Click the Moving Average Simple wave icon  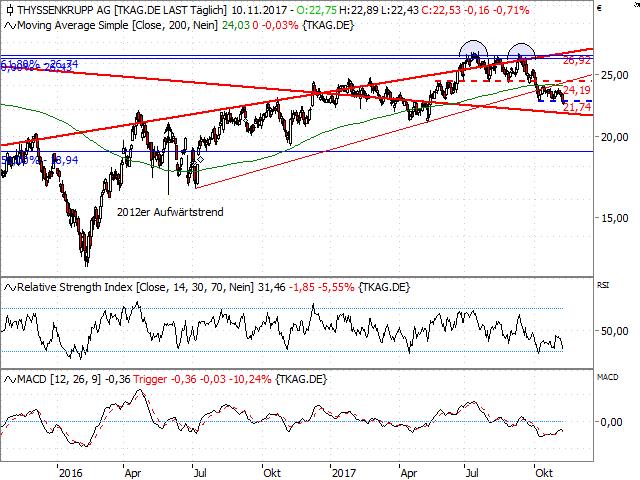(10, 26)
